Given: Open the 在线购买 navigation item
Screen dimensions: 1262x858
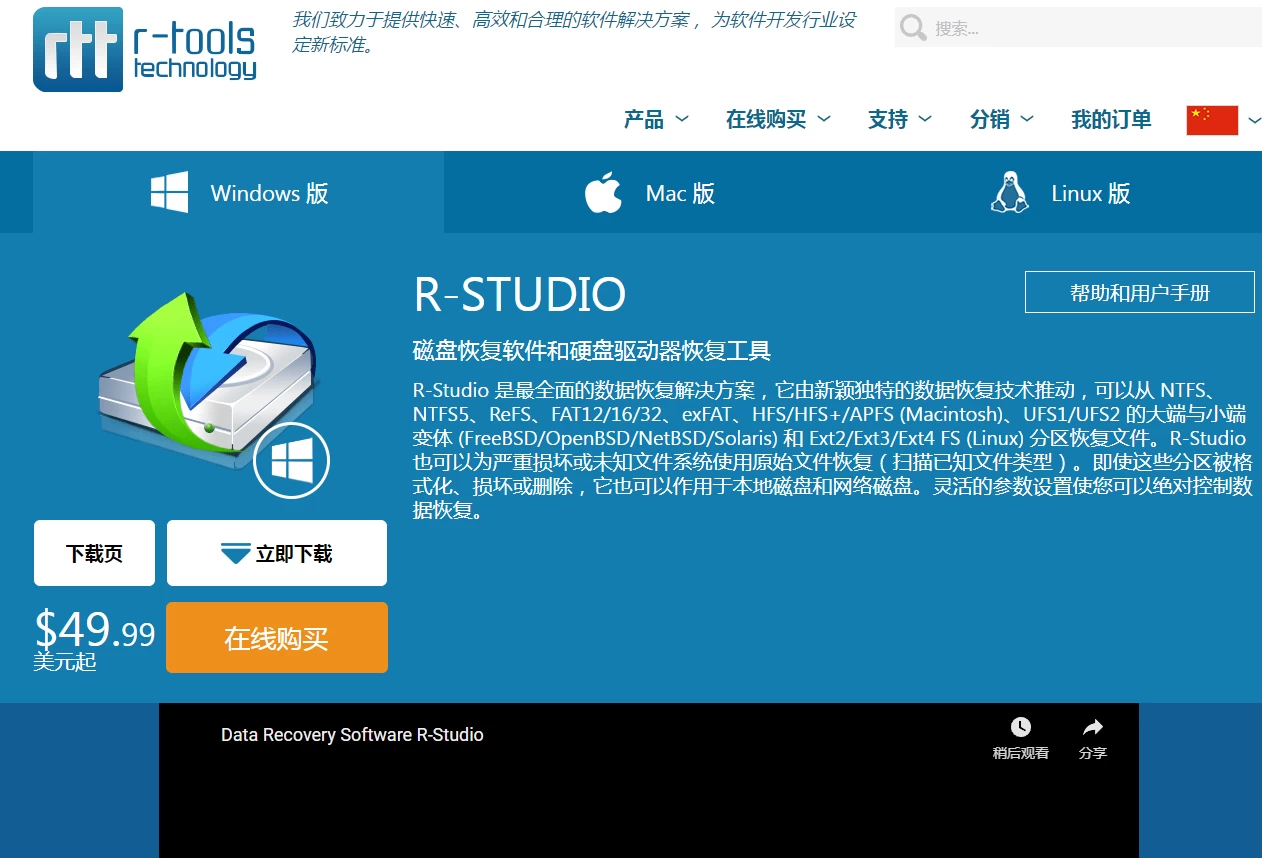Looking at the screenshot, I should 766,120.
